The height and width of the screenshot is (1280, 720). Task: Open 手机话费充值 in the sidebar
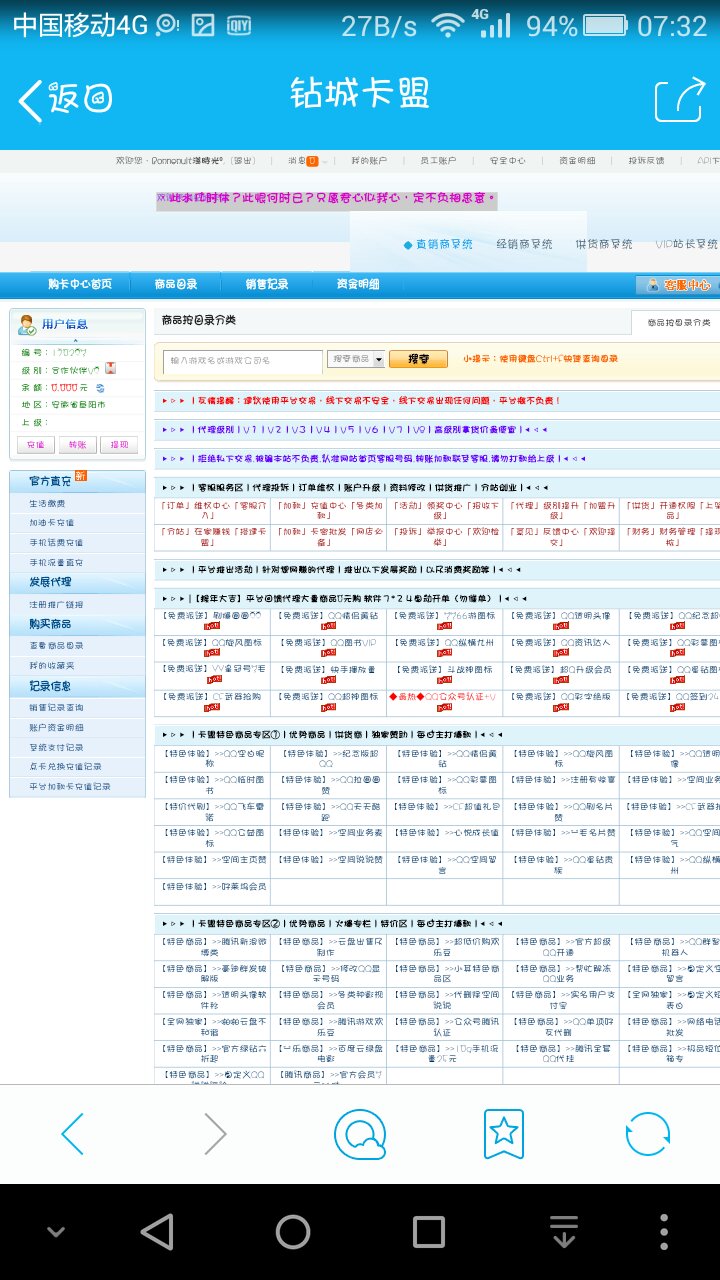56,543
